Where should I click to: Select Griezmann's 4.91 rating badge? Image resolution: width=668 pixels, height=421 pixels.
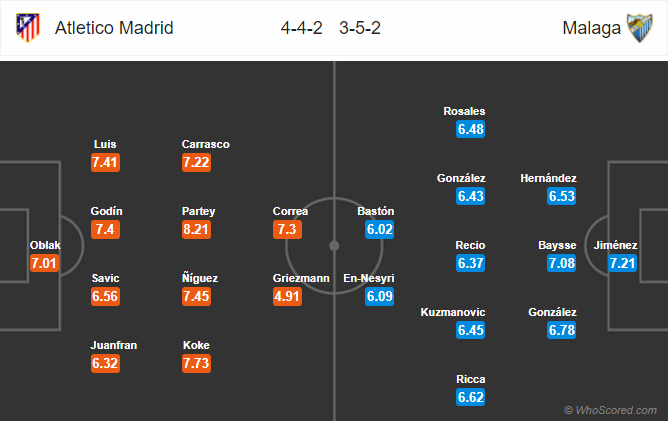tap(288, 296)
